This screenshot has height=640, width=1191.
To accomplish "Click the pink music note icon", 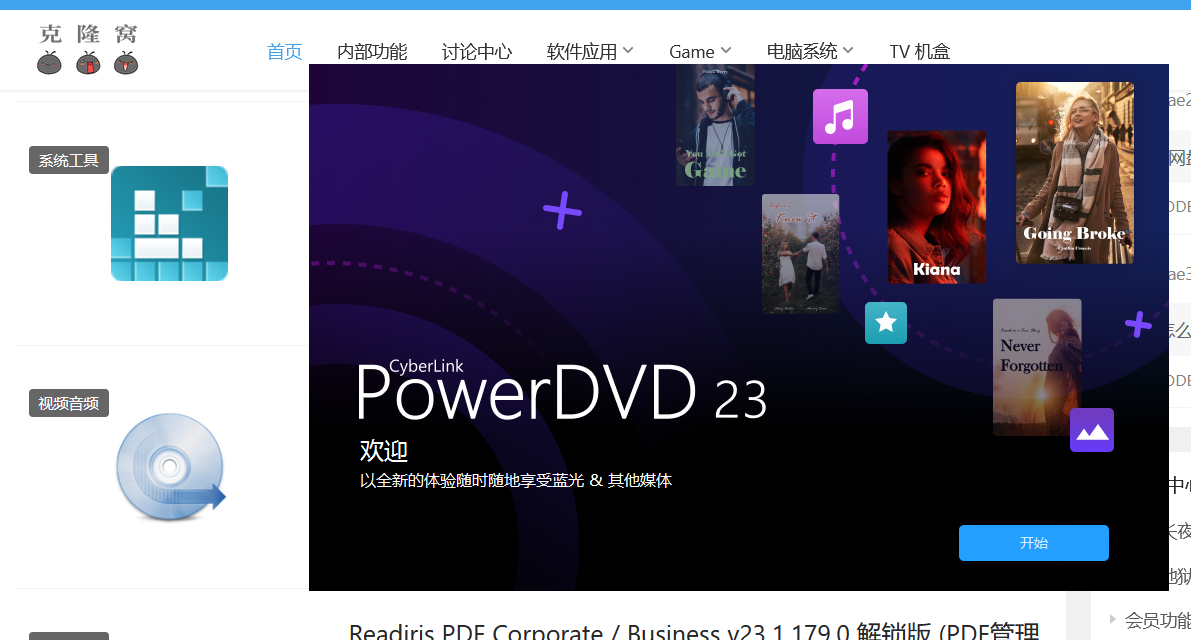I will pos(840,116).
